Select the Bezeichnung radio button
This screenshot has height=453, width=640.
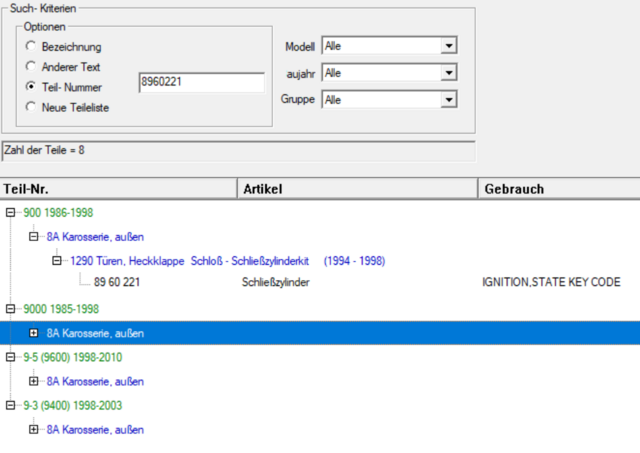pos(32,47)
